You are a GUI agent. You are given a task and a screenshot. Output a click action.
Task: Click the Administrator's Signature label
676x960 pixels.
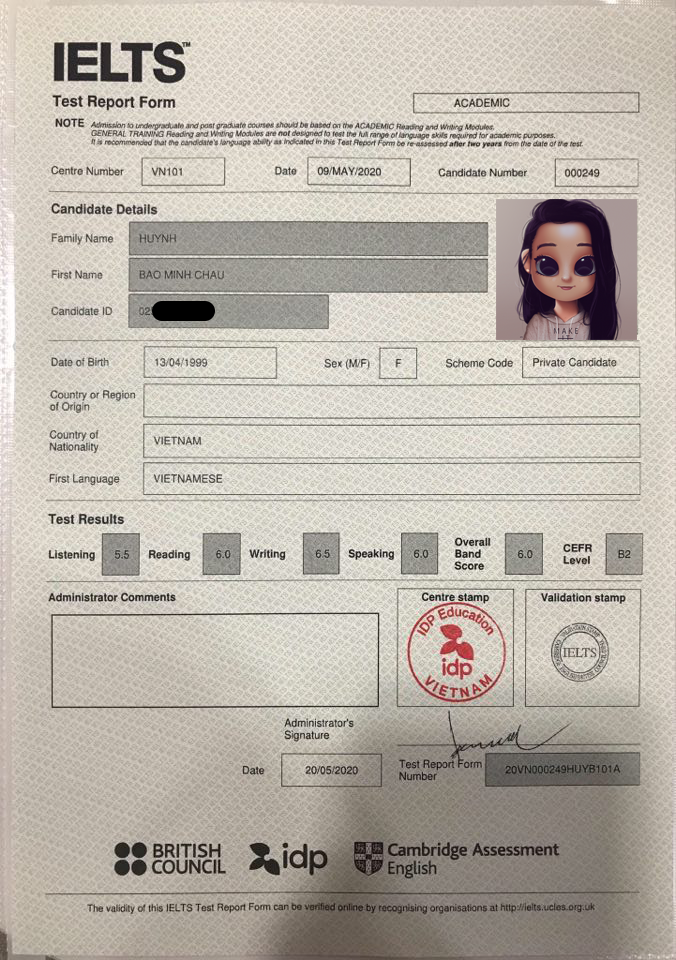318,729
